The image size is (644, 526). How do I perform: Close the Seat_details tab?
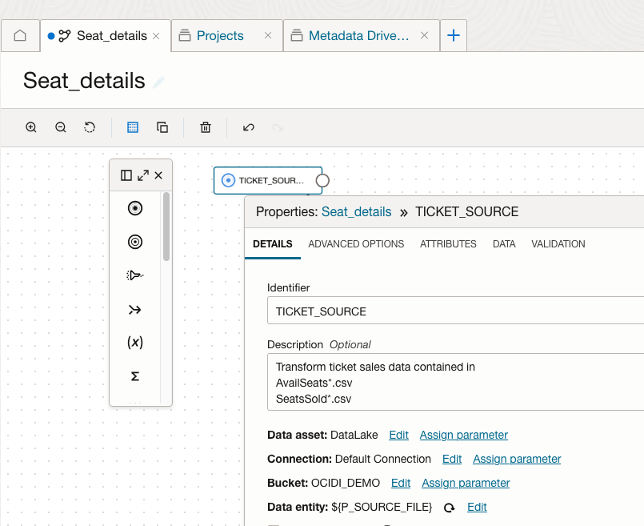coord(156,36)
